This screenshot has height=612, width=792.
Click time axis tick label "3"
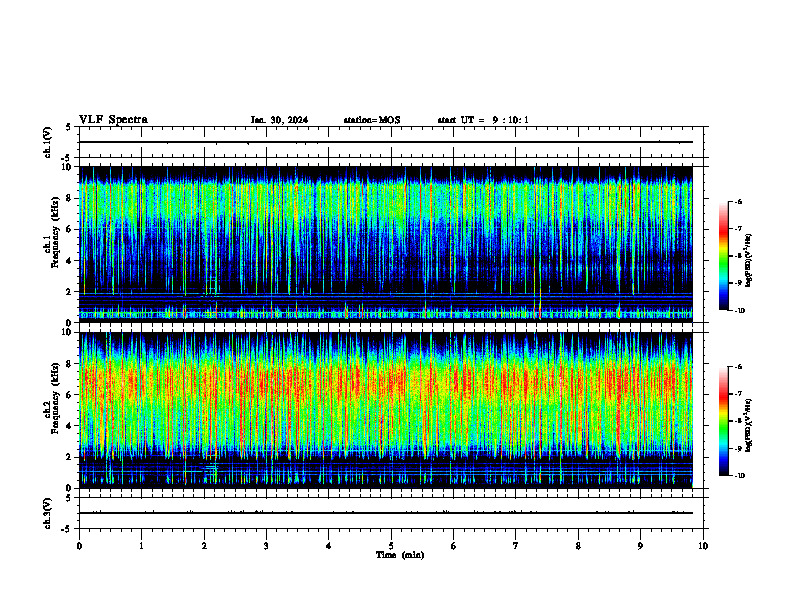point(266,546)
